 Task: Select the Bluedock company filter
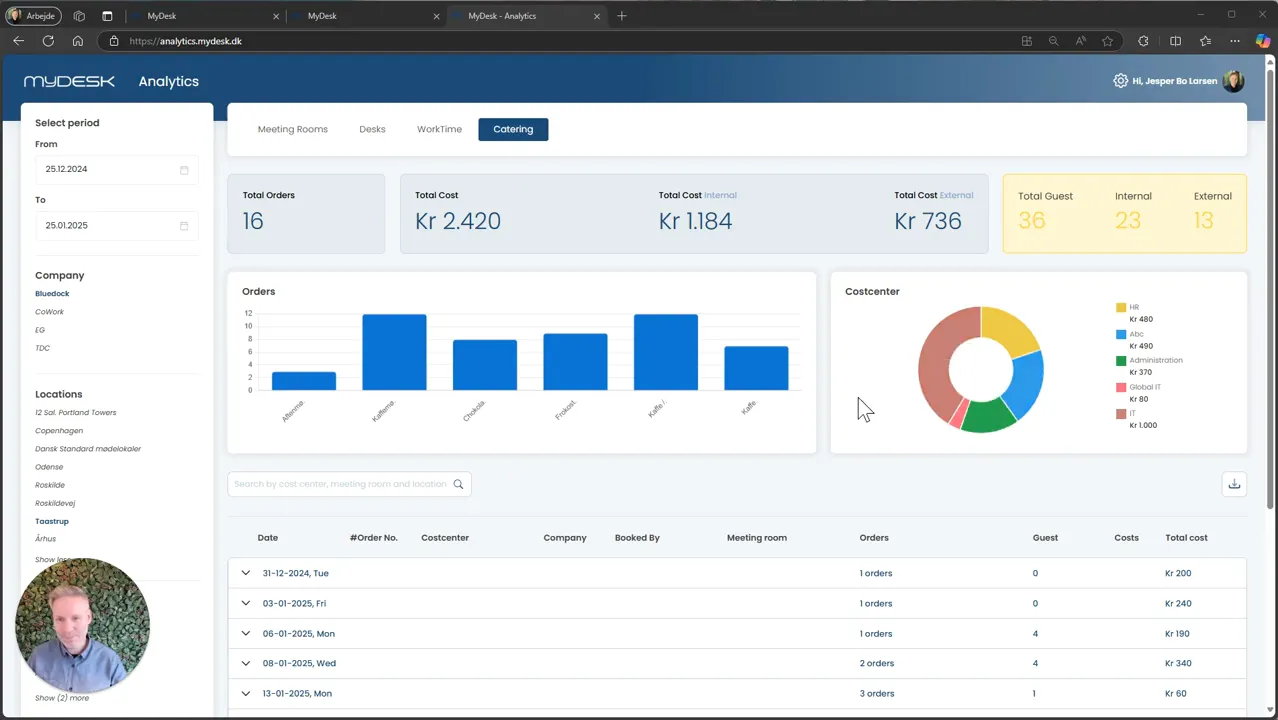(x=52, y=294)
